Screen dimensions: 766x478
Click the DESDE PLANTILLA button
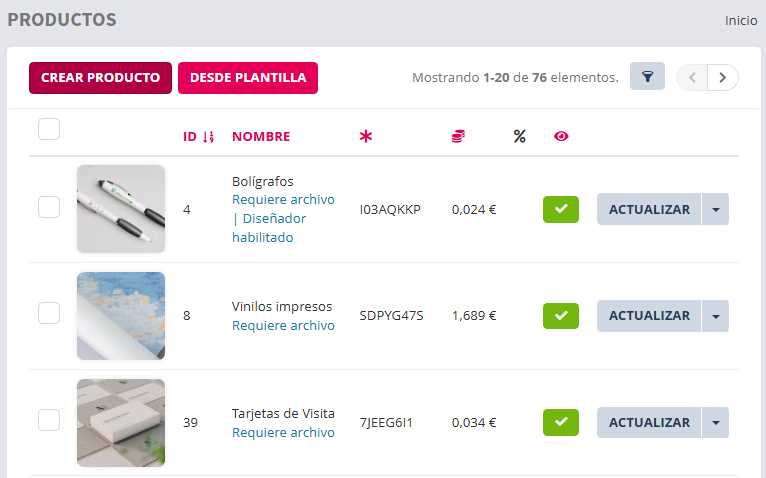pos(248,78)
